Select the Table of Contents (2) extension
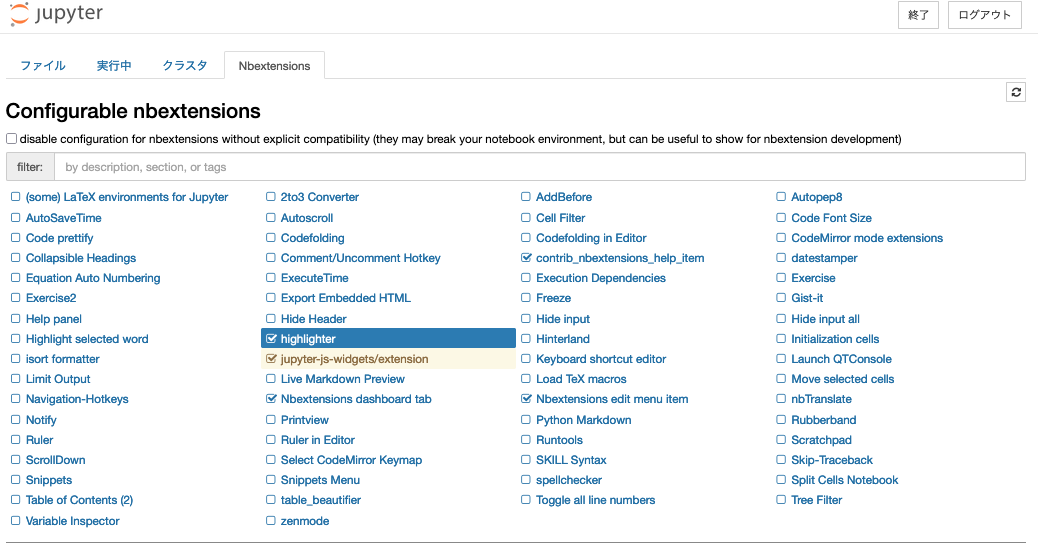1038x555 pixels. click(79, 500)
